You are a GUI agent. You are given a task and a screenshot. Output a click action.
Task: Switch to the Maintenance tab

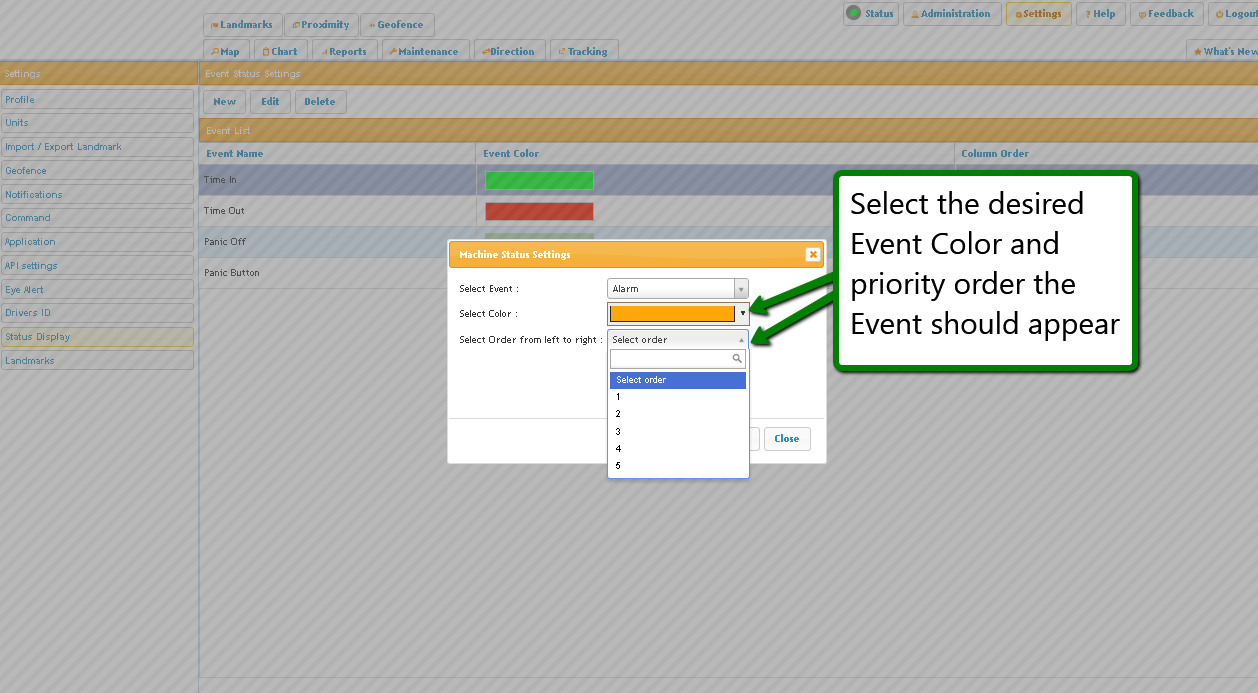click(424, 52)
